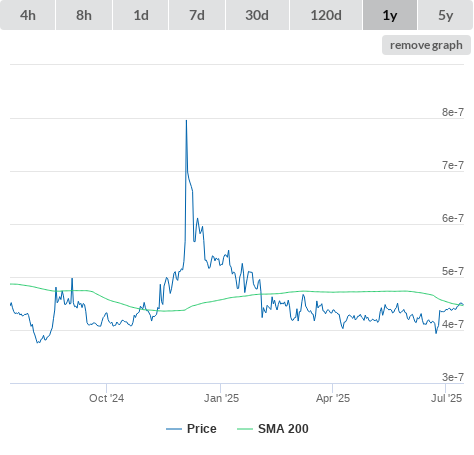Click the price spike peak near 8e-7
The height and width of the screenshot is (455, 474).
coord(186,120)
